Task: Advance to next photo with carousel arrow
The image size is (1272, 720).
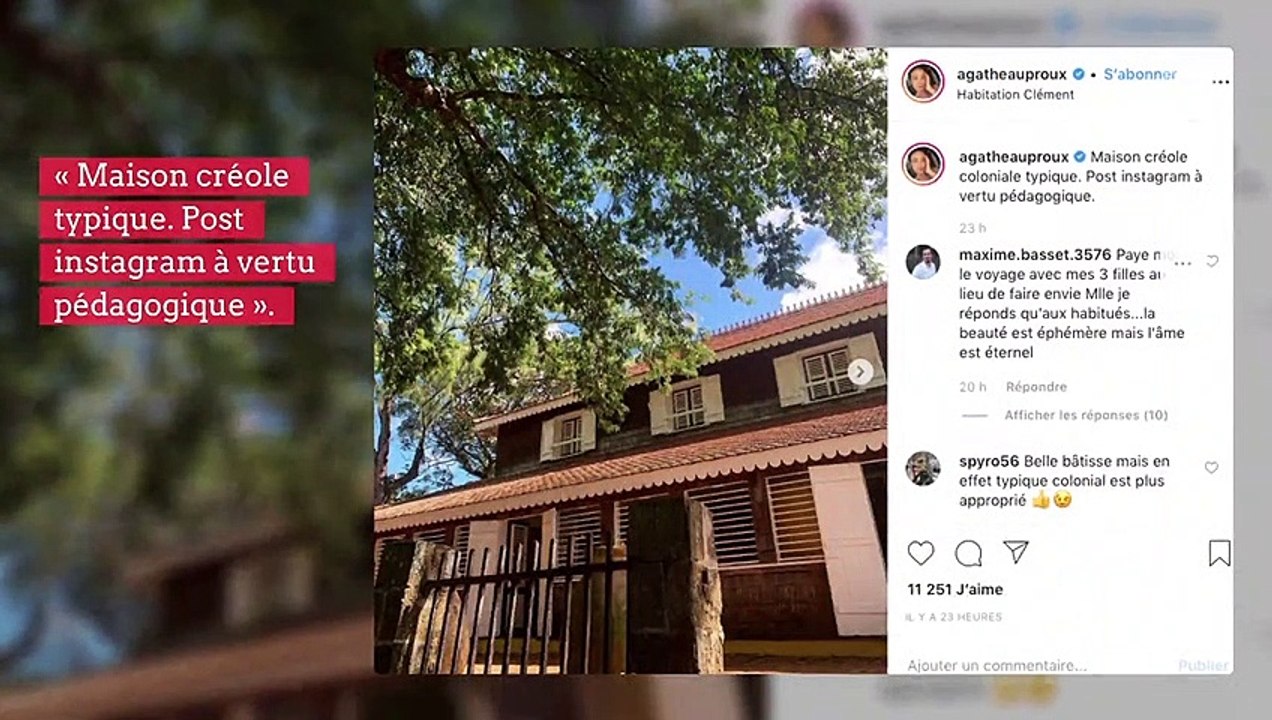Action: 860,372
